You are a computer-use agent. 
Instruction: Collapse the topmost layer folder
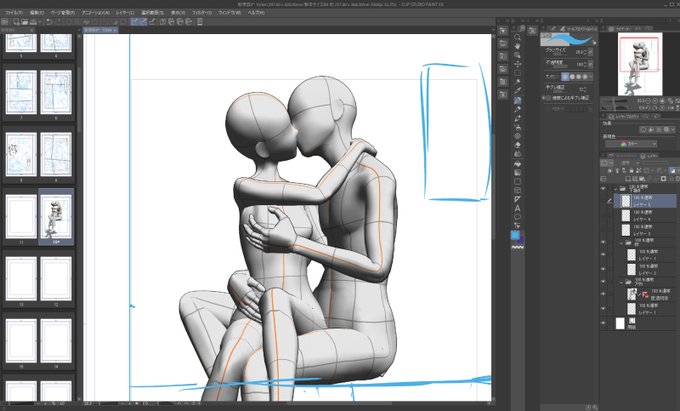(x=615, y=189)
